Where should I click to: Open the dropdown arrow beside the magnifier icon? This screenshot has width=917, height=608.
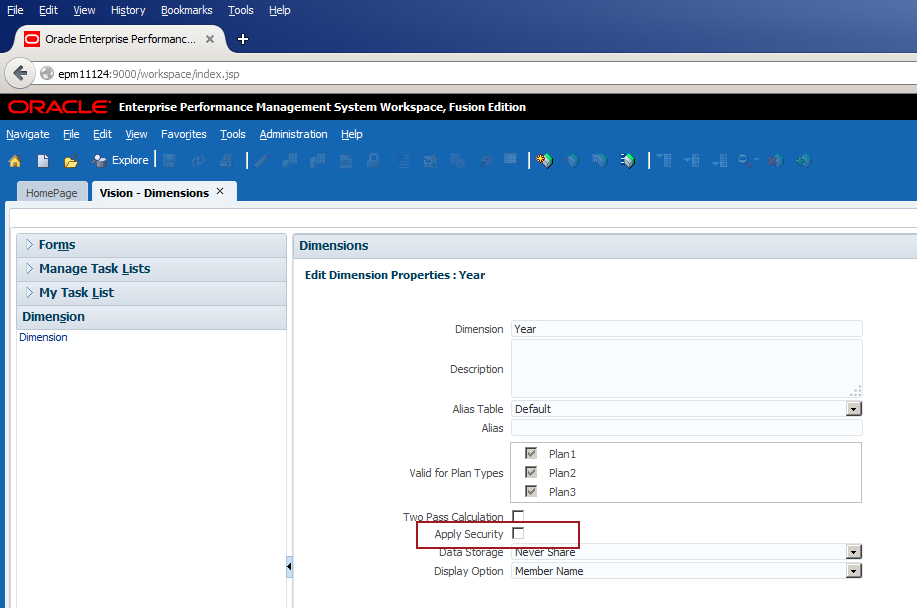pyautogui.click(x=756, y=160)
